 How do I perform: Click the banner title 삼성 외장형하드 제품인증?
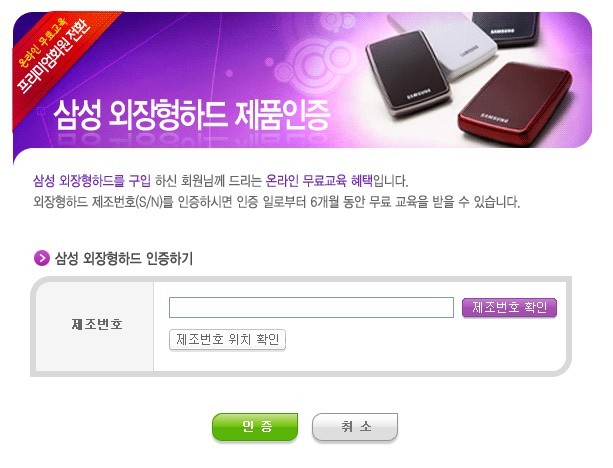coord(192,115)
